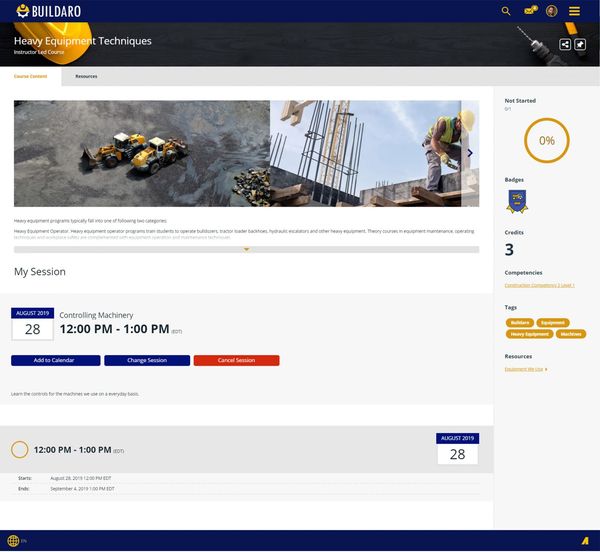Image resolution: width=600 pixels, height=552 pixels.
Task: Switch to the Course Content tab
Action: pos(31,77)
